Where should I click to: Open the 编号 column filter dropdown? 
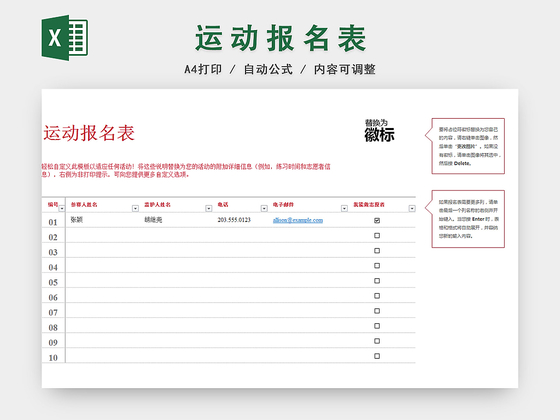[62, 208]
